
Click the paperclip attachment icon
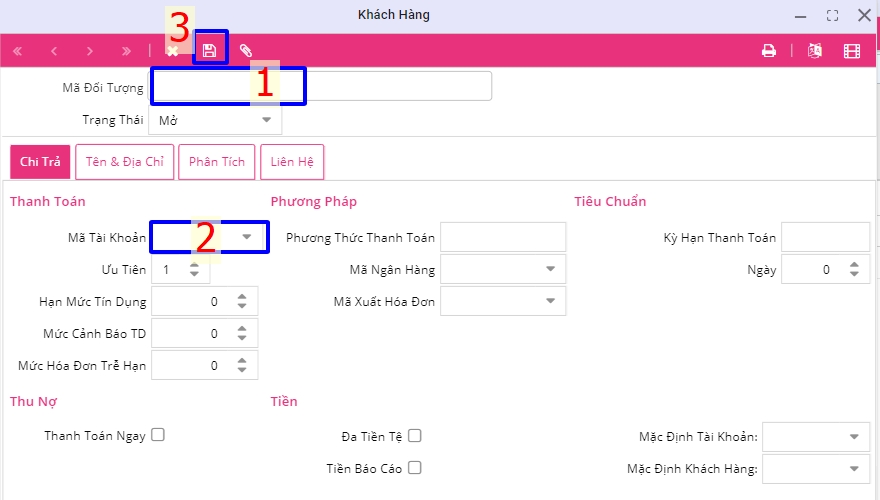[246, 51]
